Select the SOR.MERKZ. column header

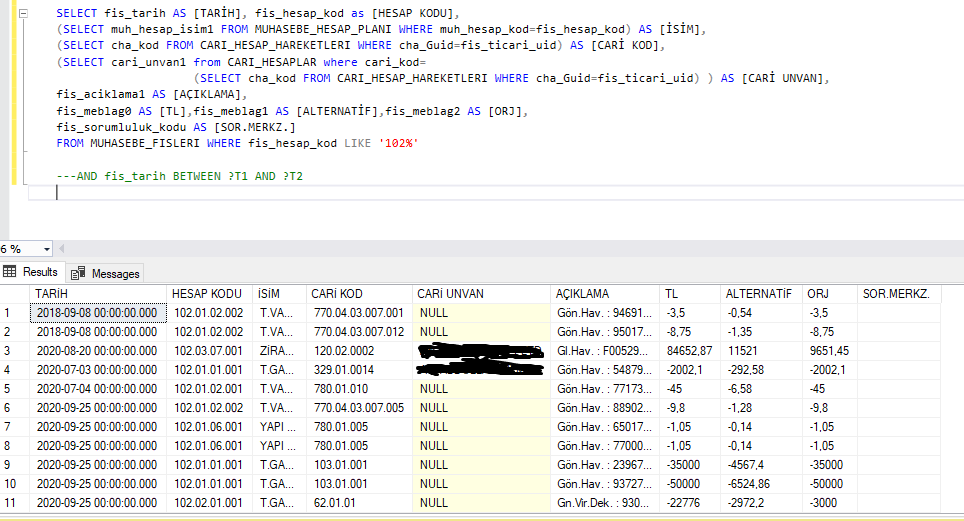coord(899,294)
